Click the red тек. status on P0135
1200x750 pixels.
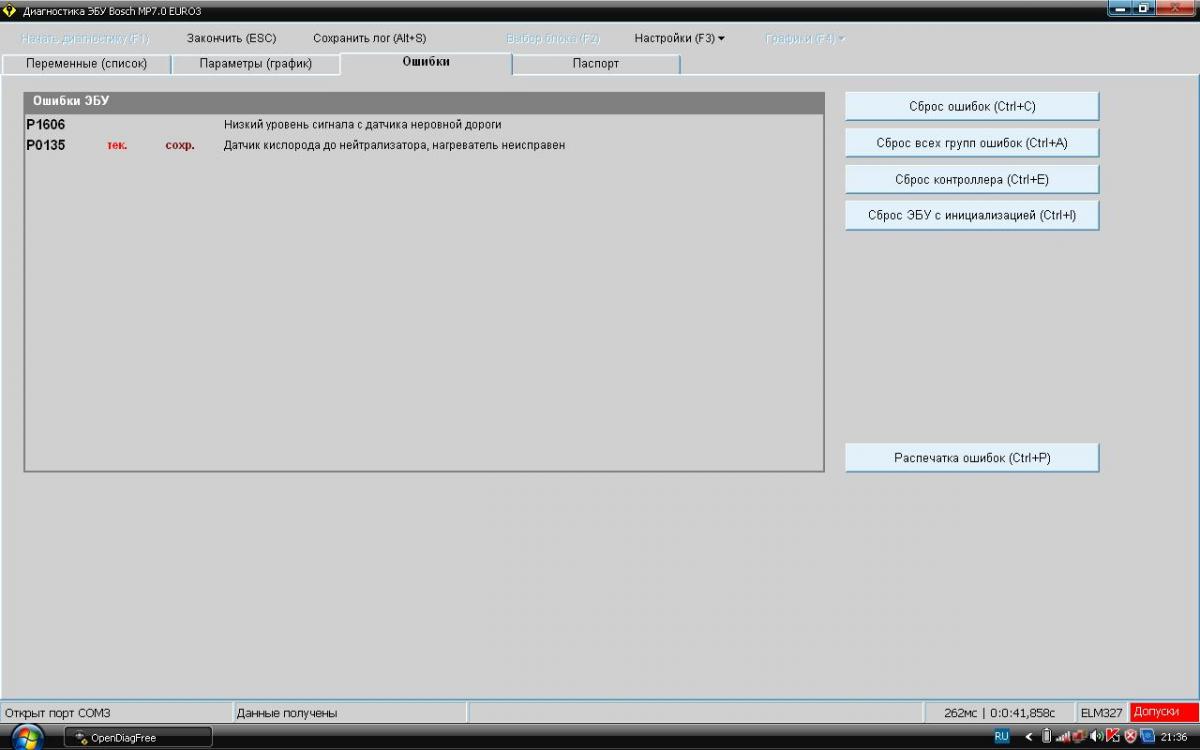[117, 145]
